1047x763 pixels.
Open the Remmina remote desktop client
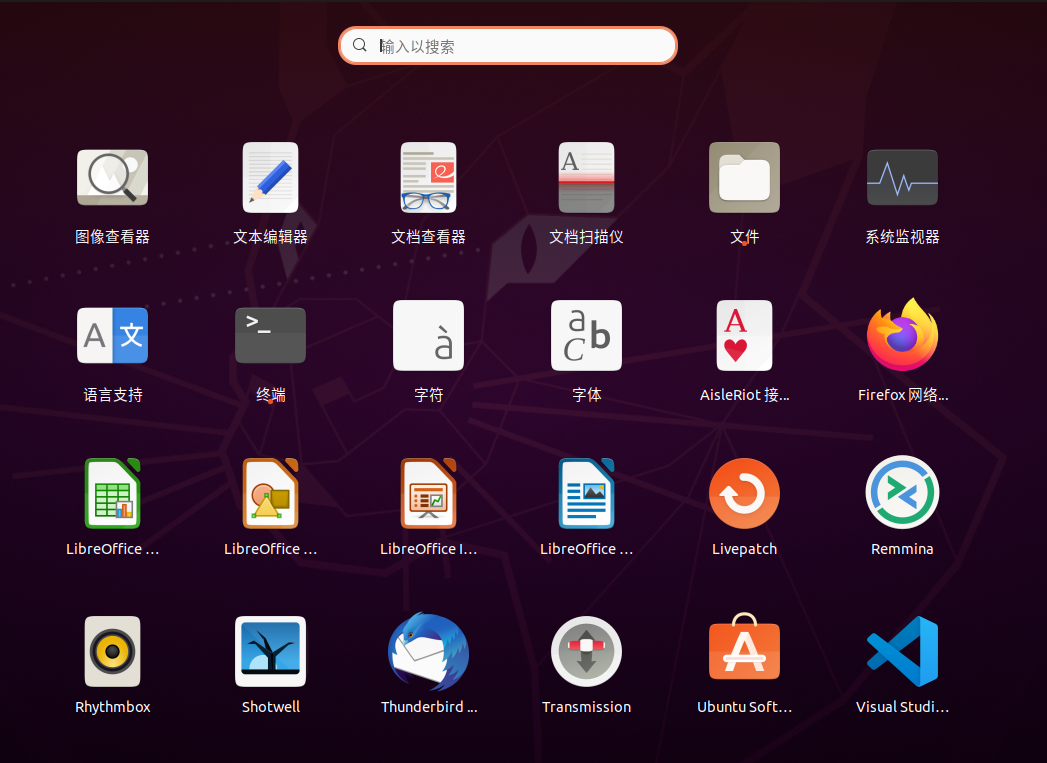[902, 492]
